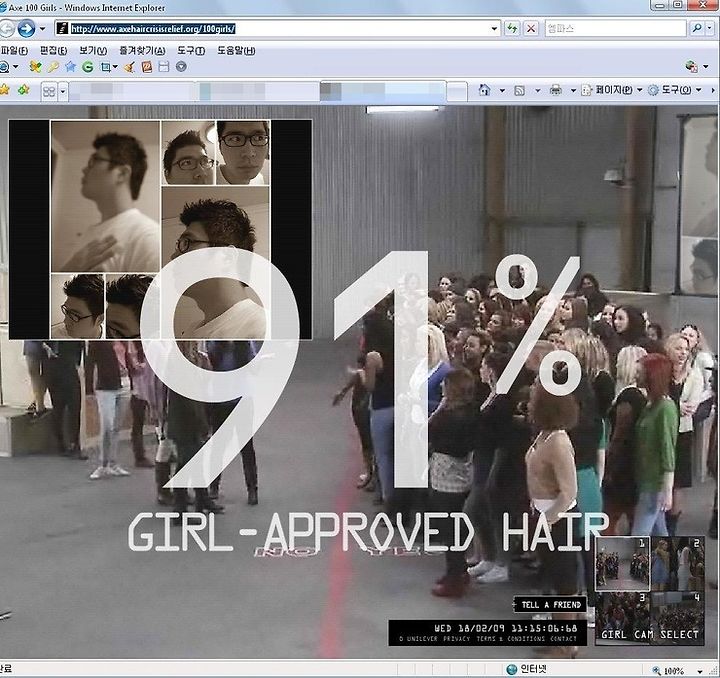Open the recent pages history dropdown arrow
The image size is (720, 678).
[x=42, y=29]
